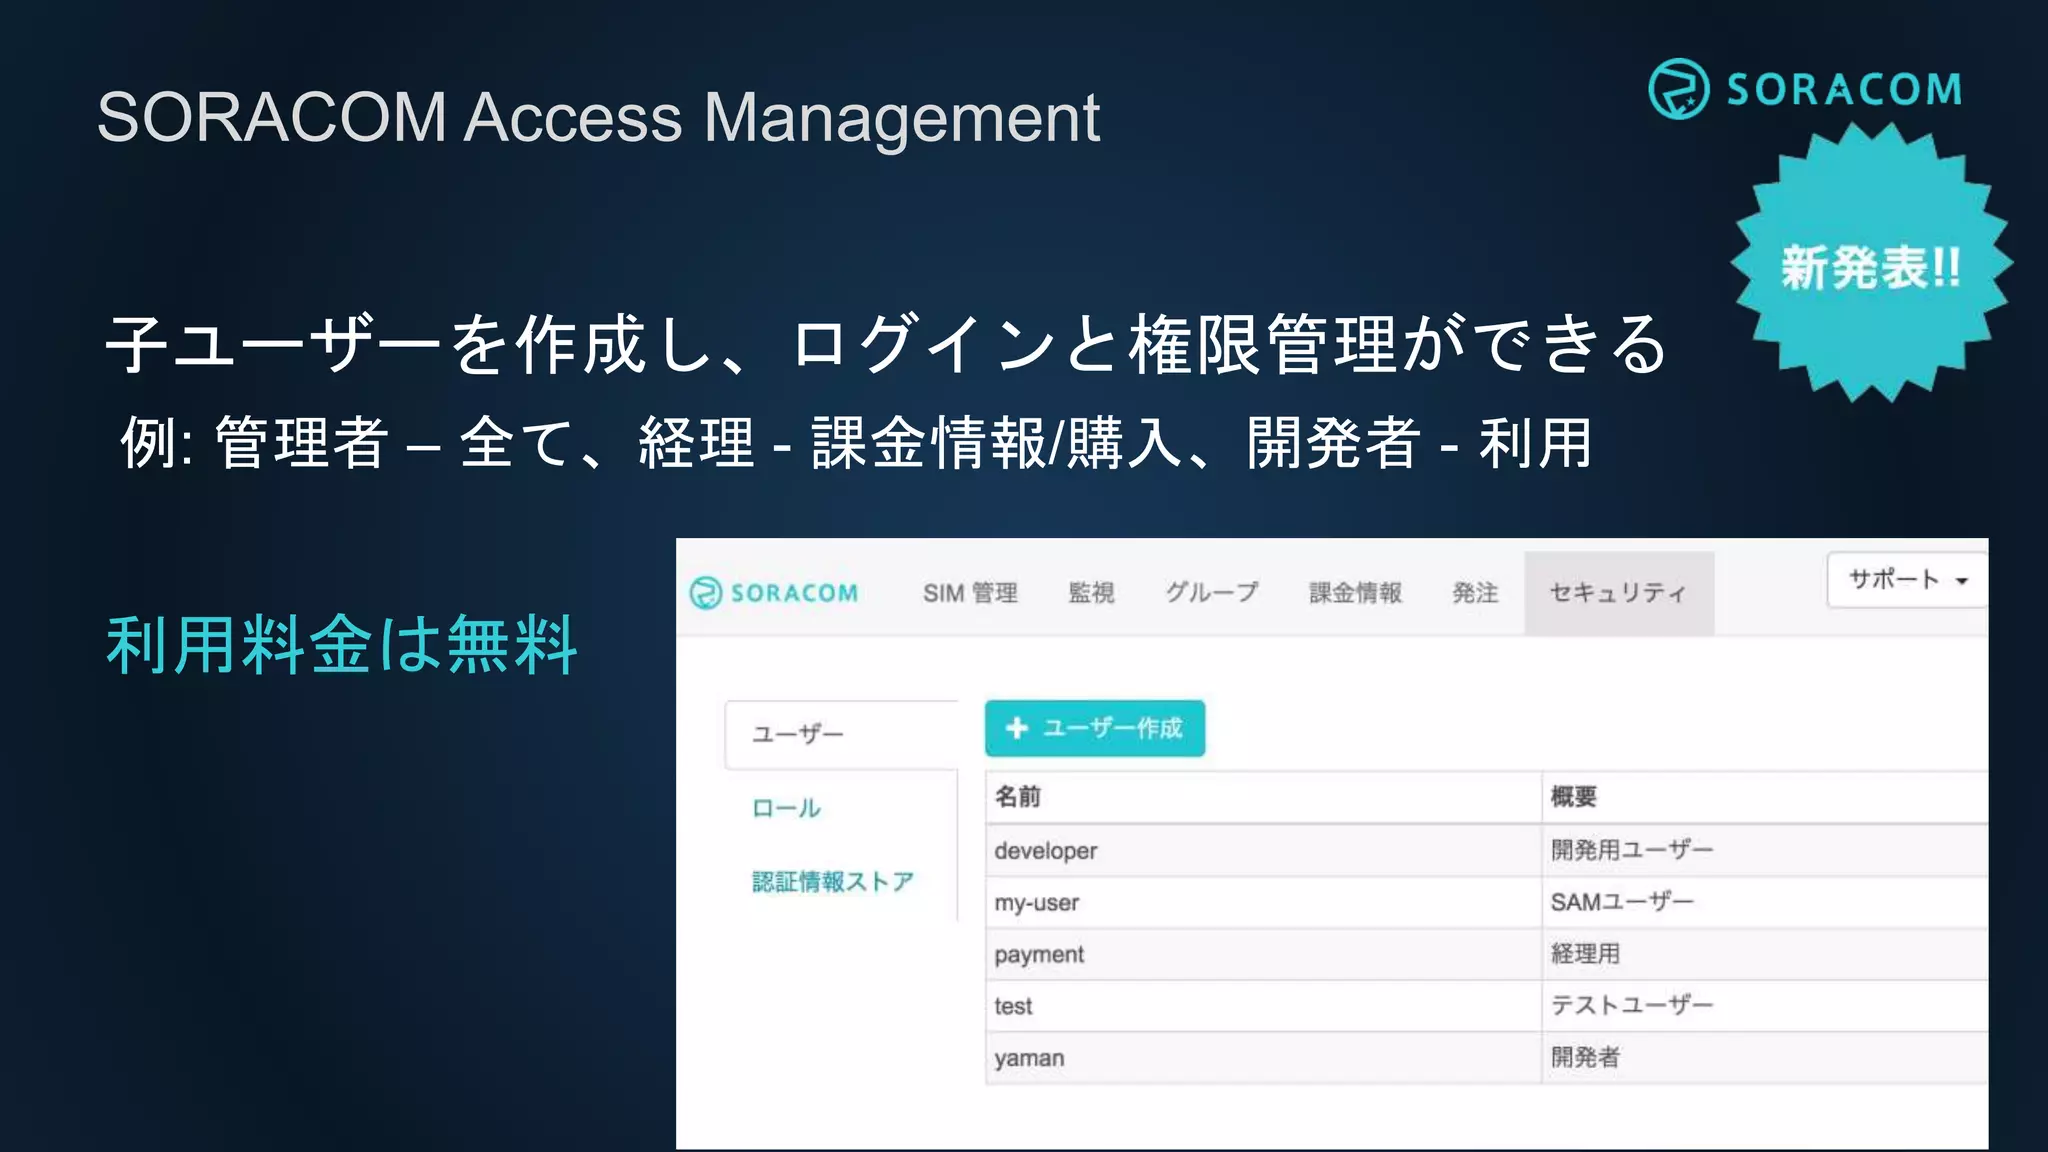Viewport: 2048px width, 1152px height.
Task: Select ユーザー in the side menu
Action: pos(840,734)
